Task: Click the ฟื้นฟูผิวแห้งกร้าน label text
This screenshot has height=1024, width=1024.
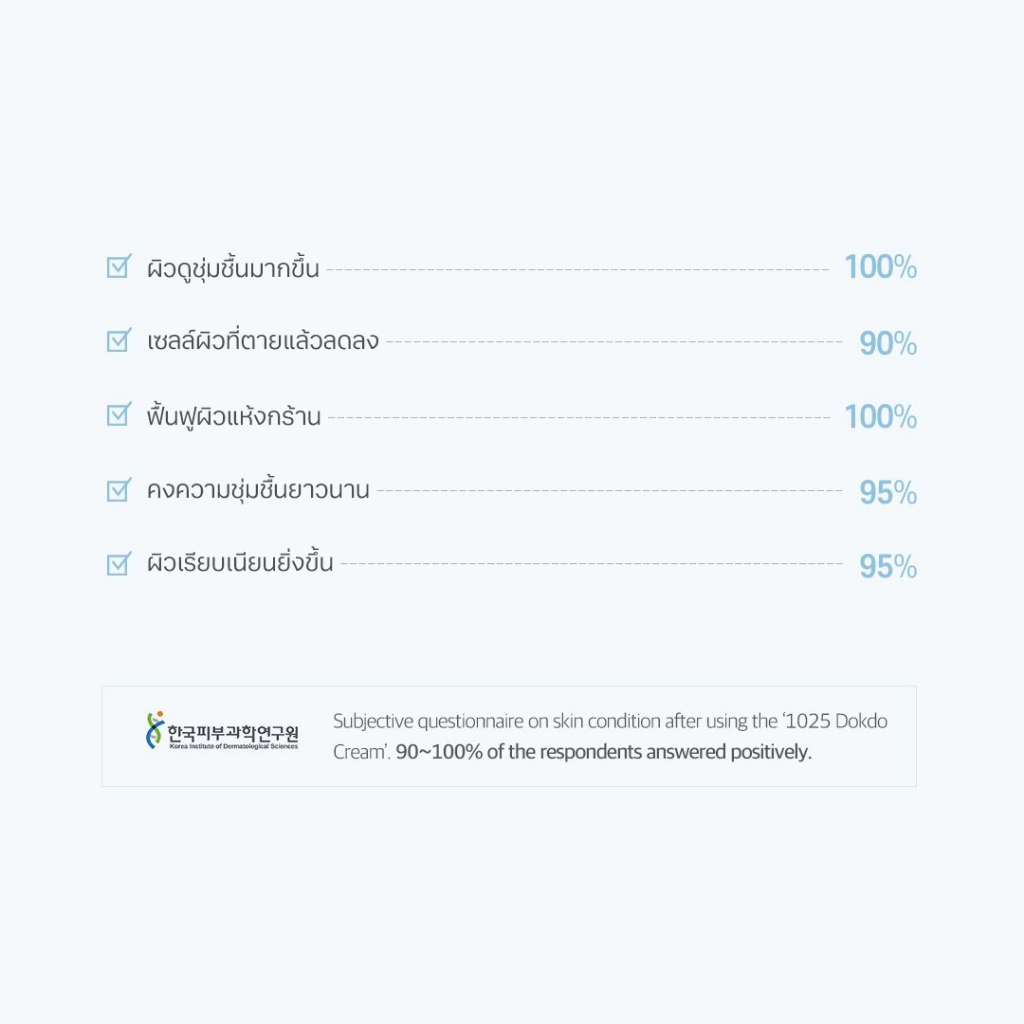Action: pos(234,416)
